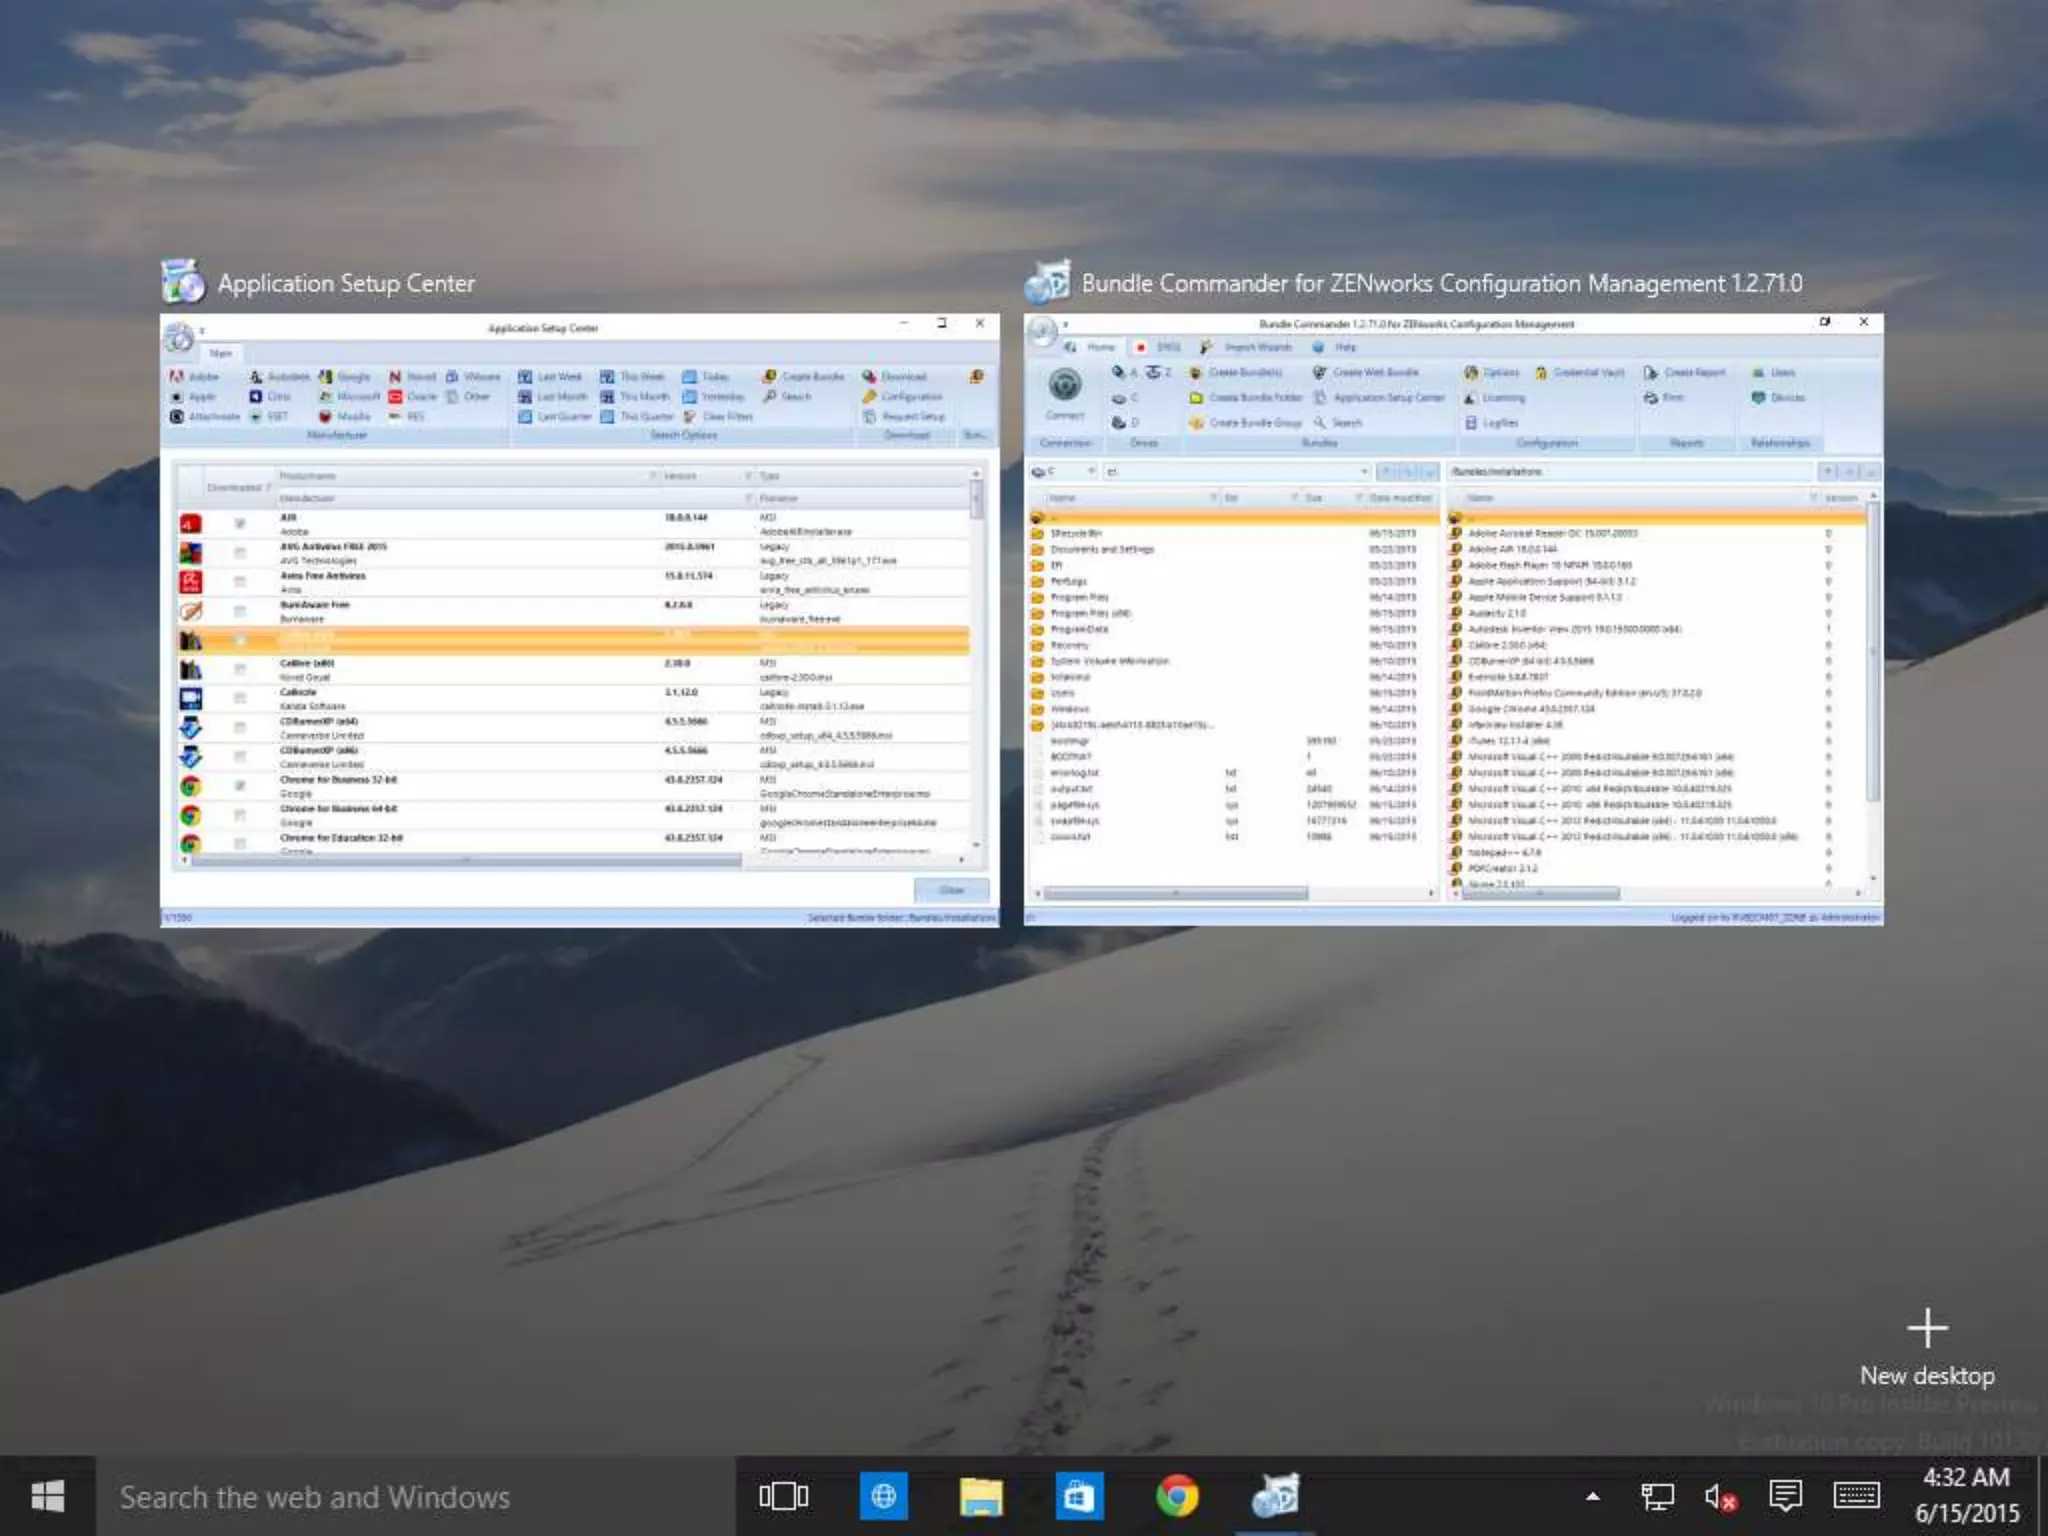Image resolution: width=2048 pixels, height=1536 pixels.
Task: Expand the path dropdown showing c:\
Action: pos(1363,472)
